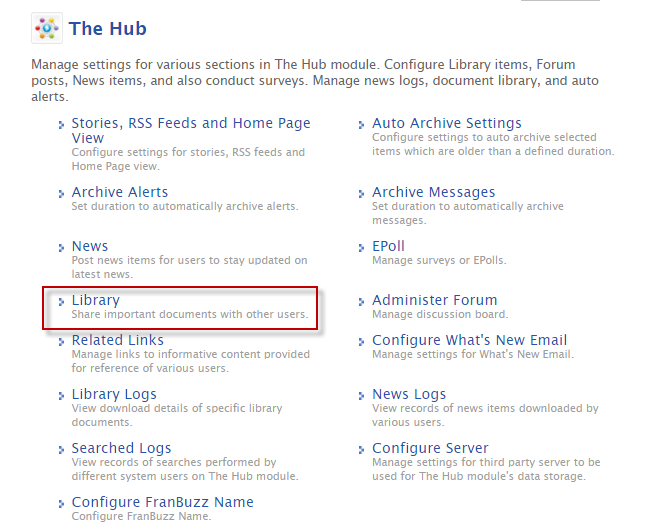Screen dimensions: 661x527
Task: Click the arrow bullet beside News
Action: click(x=62, y=247)
